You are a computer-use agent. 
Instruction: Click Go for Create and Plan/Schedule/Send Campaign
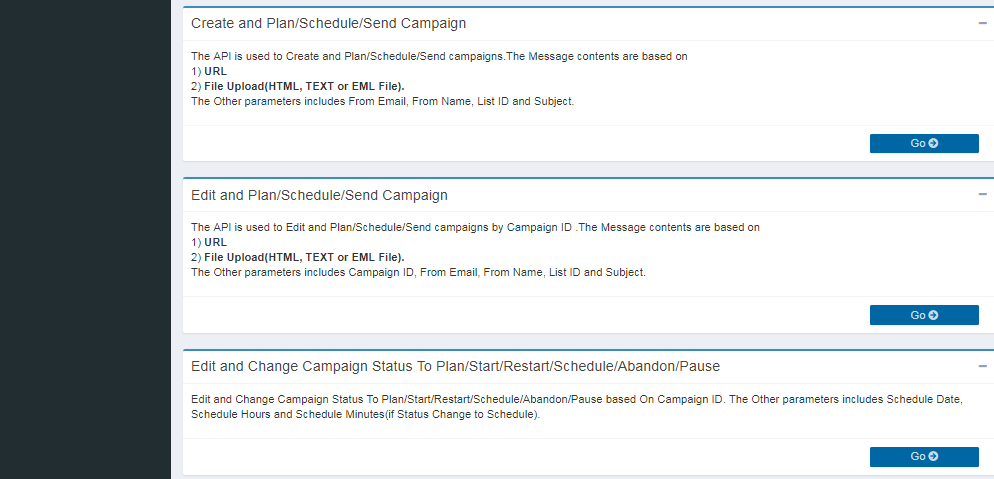click(x=923, y=143)
